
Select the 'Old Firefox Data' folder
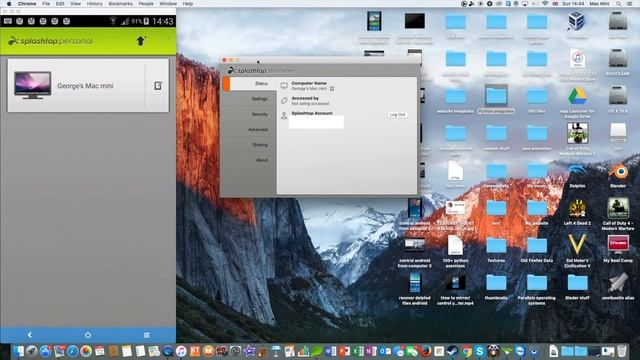click(536, 247)
